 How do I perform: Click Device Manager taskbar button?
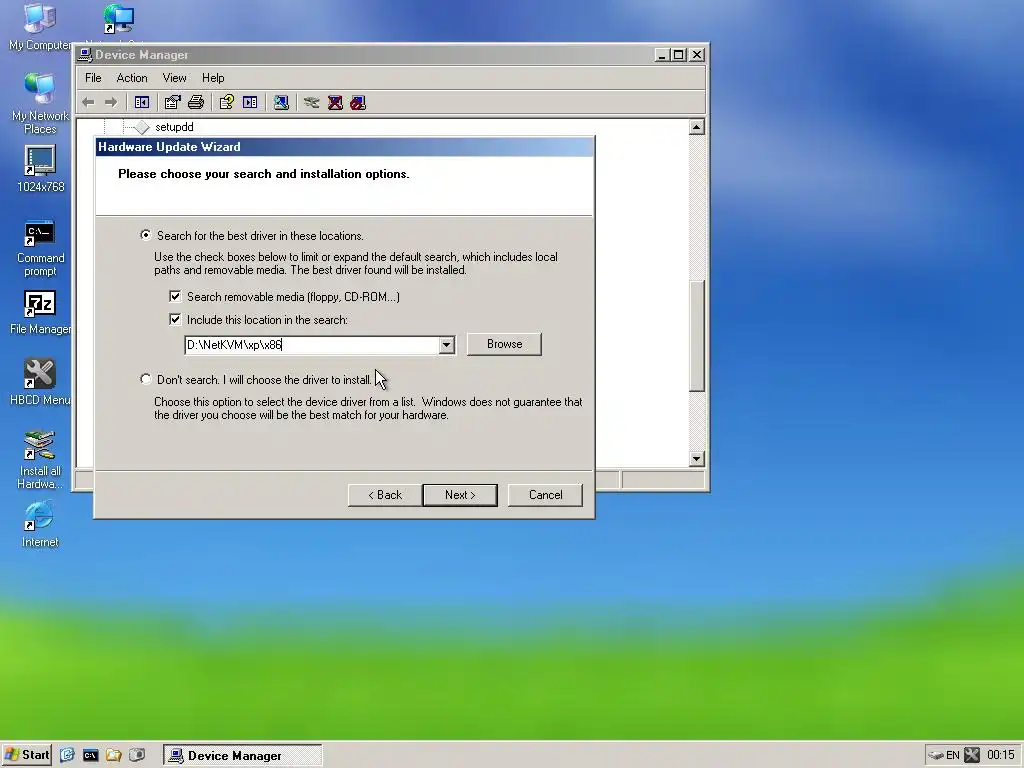242,756
